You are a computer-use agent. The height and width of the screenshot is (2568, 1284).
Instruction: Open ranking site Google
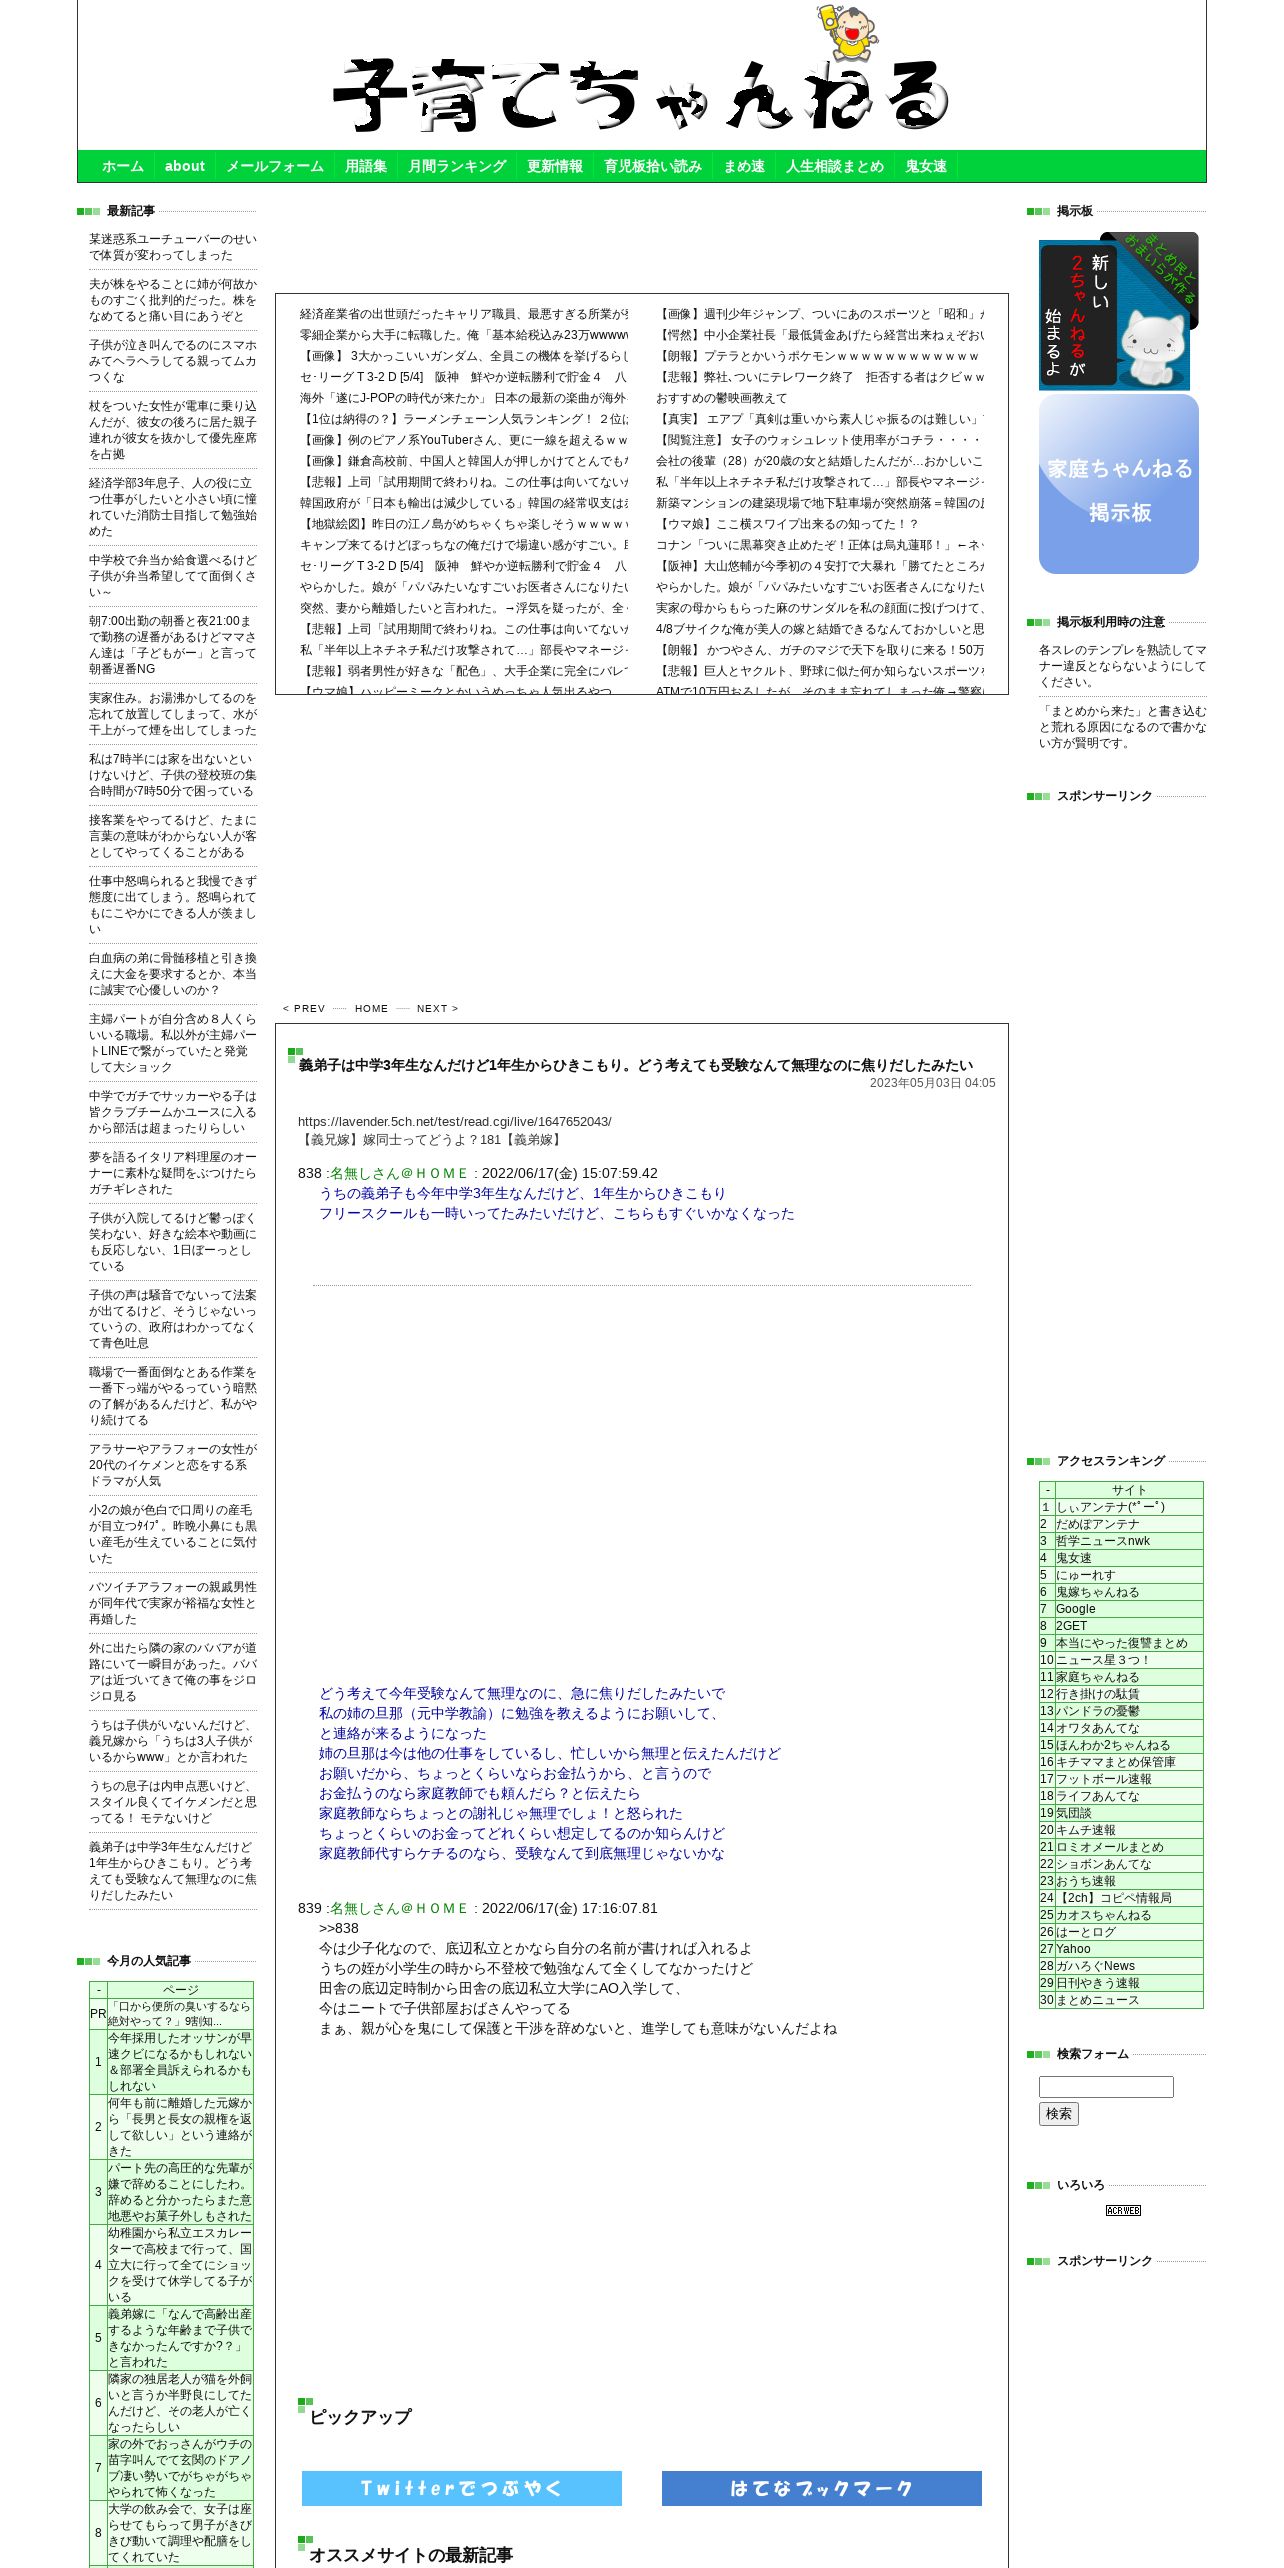[1076, 1609]
